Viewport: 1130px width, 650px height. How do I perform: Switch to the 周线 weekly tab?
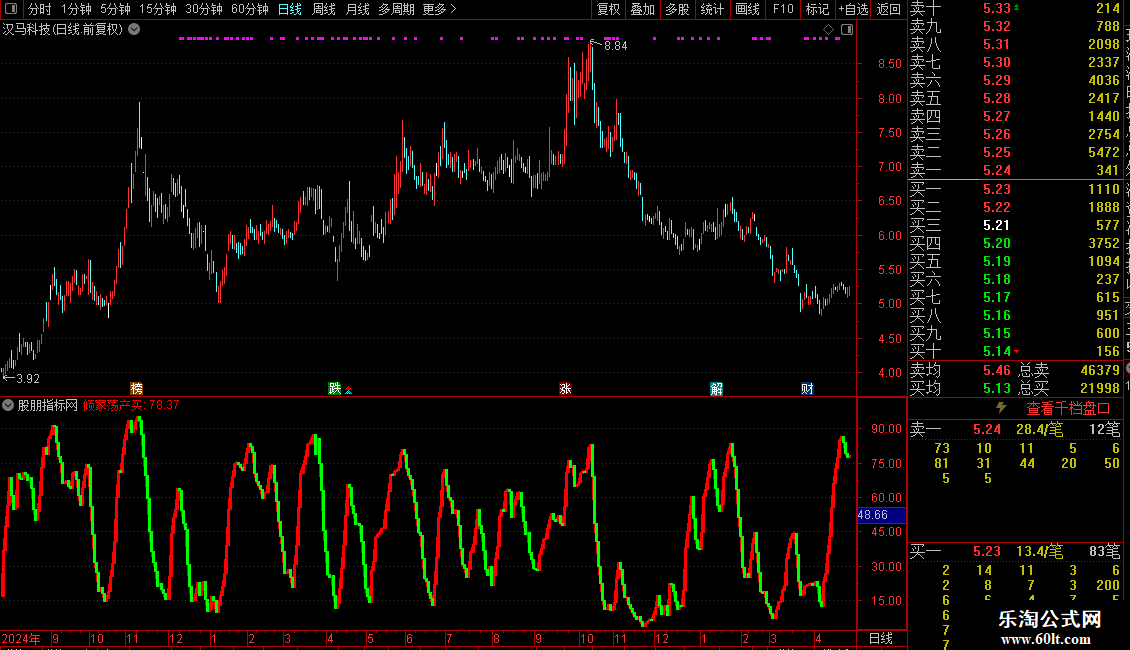[x=324, y=9]
